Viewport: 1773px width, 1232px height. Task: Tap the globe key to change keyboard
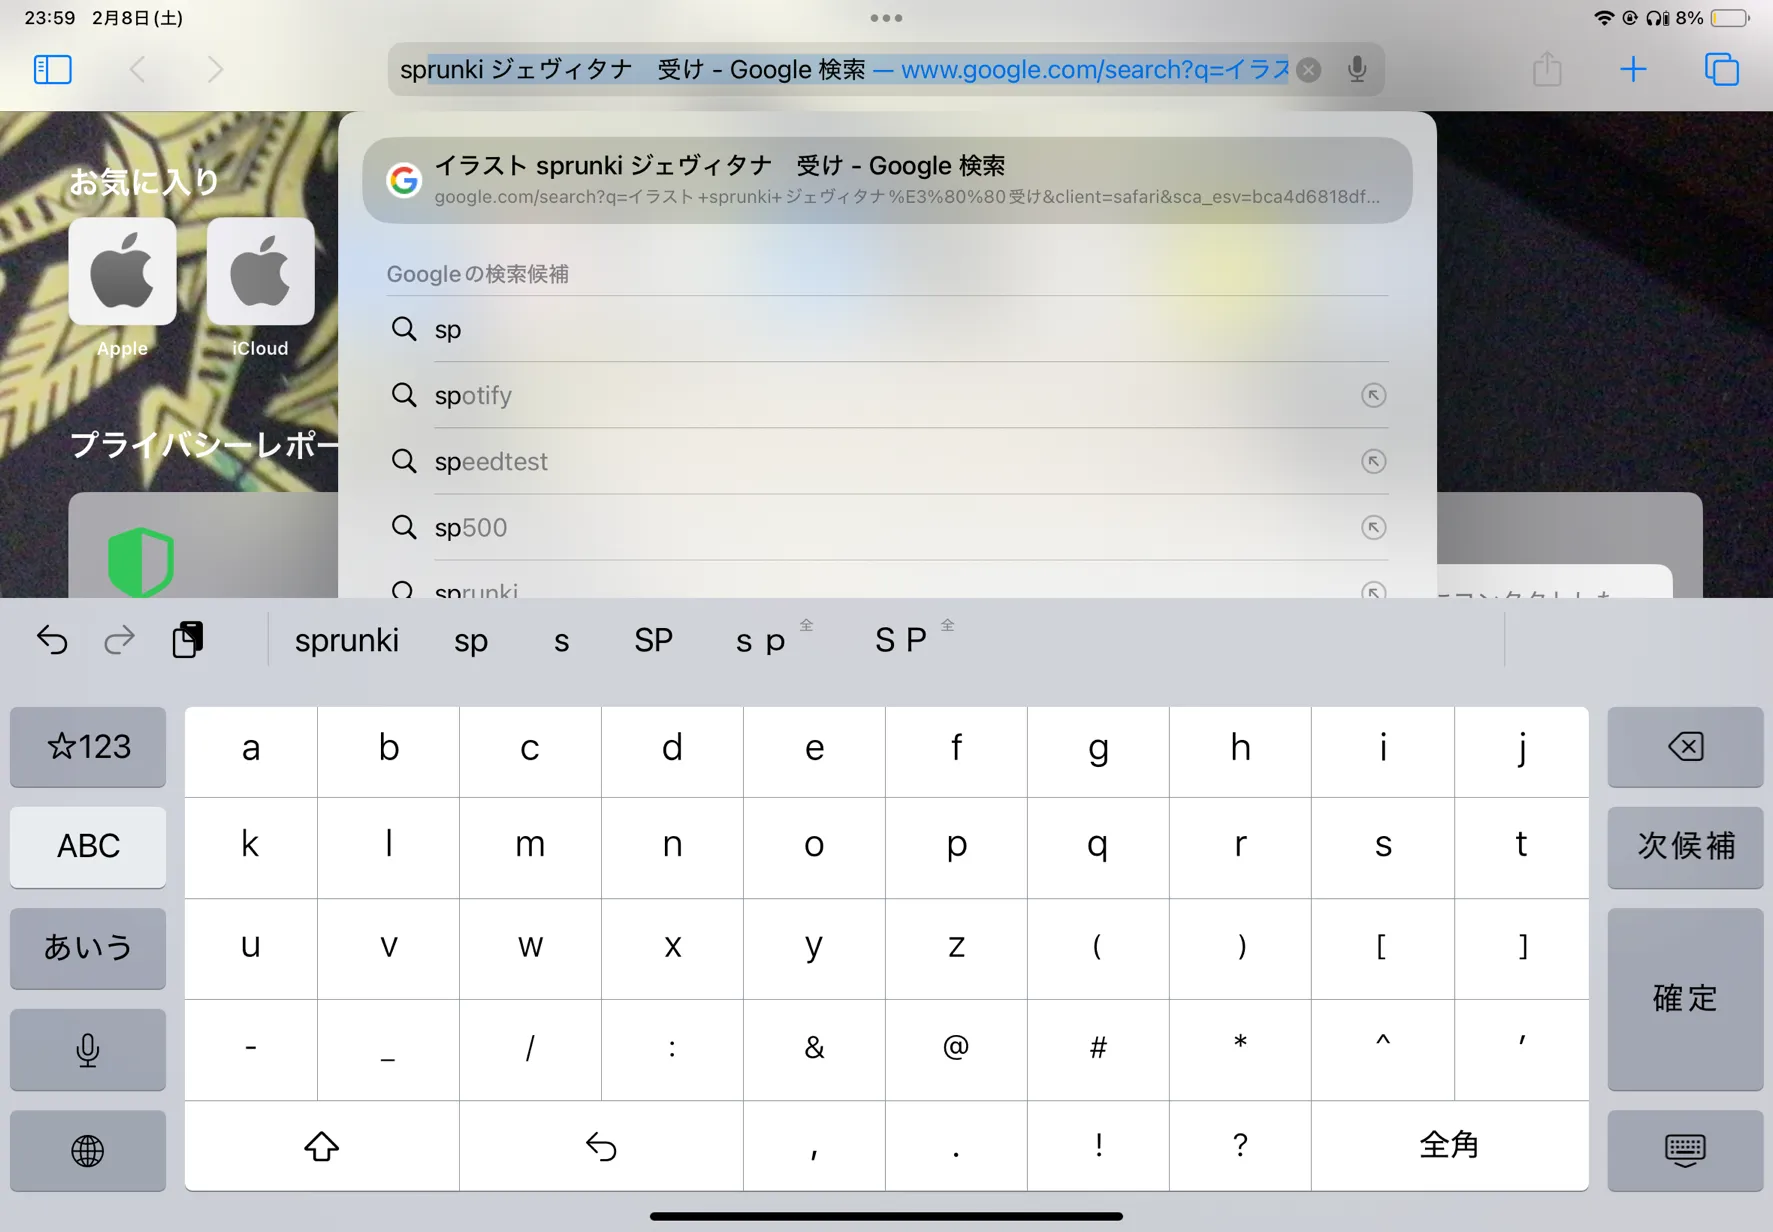tap(88, 1150)
